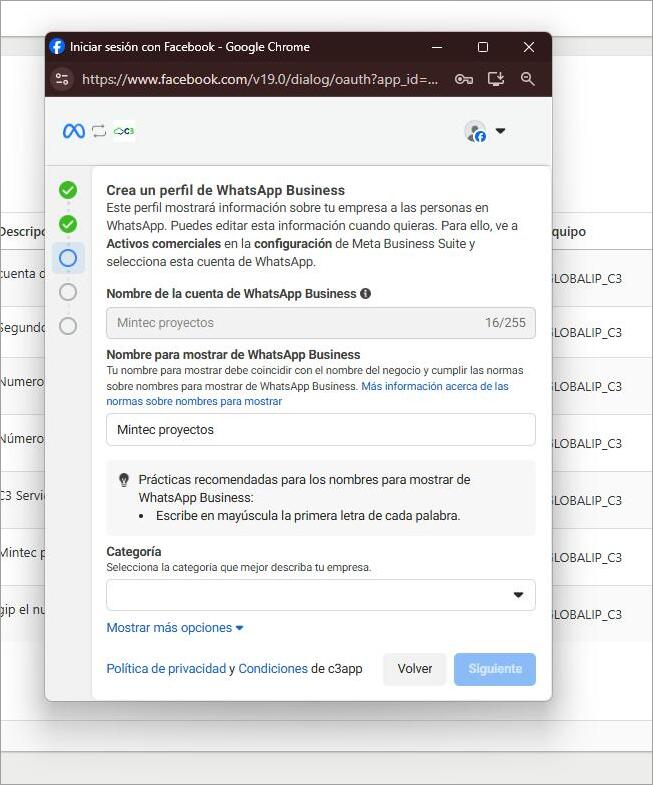Open display name guidelines link

[307, 394]
